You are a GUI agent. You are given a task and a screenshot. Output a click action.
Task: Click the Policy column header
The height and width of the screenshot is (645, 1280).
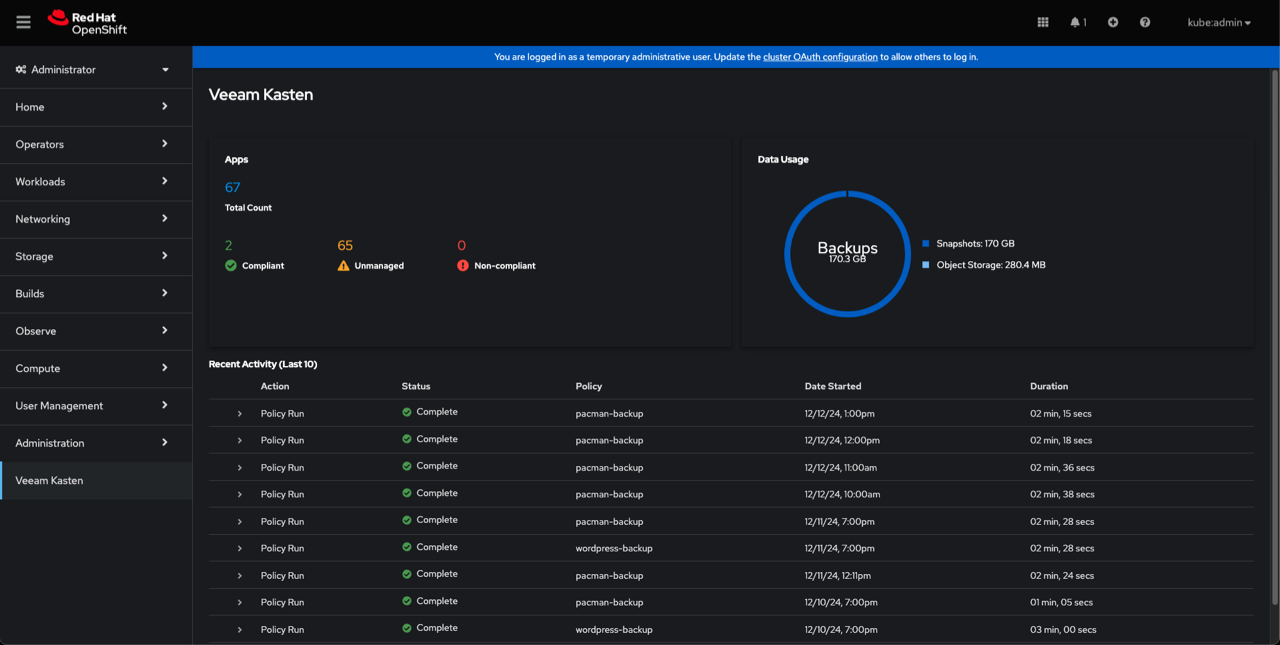(589, 386)
